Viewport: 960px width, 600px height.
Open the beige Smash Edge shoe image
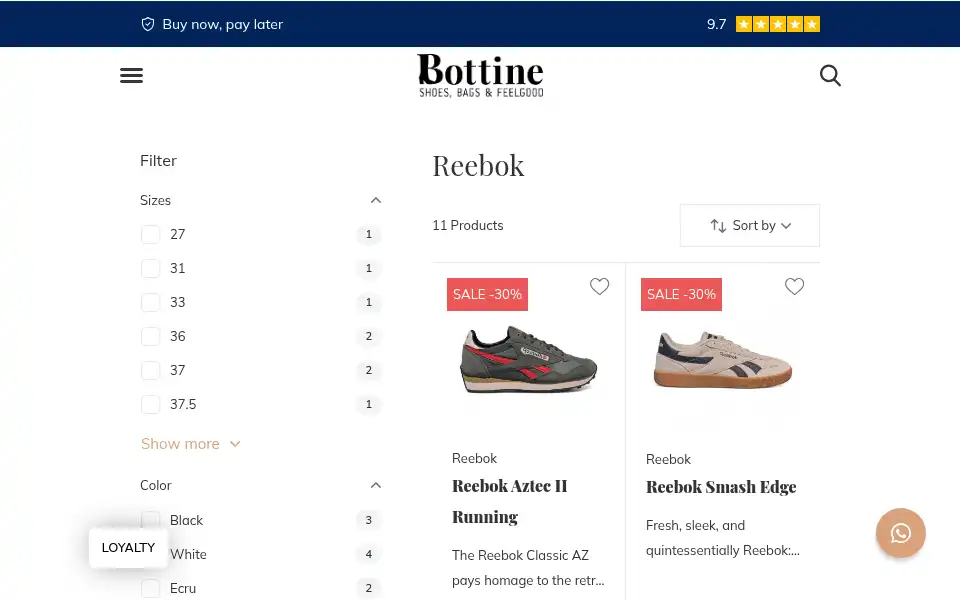pos(722,360)
